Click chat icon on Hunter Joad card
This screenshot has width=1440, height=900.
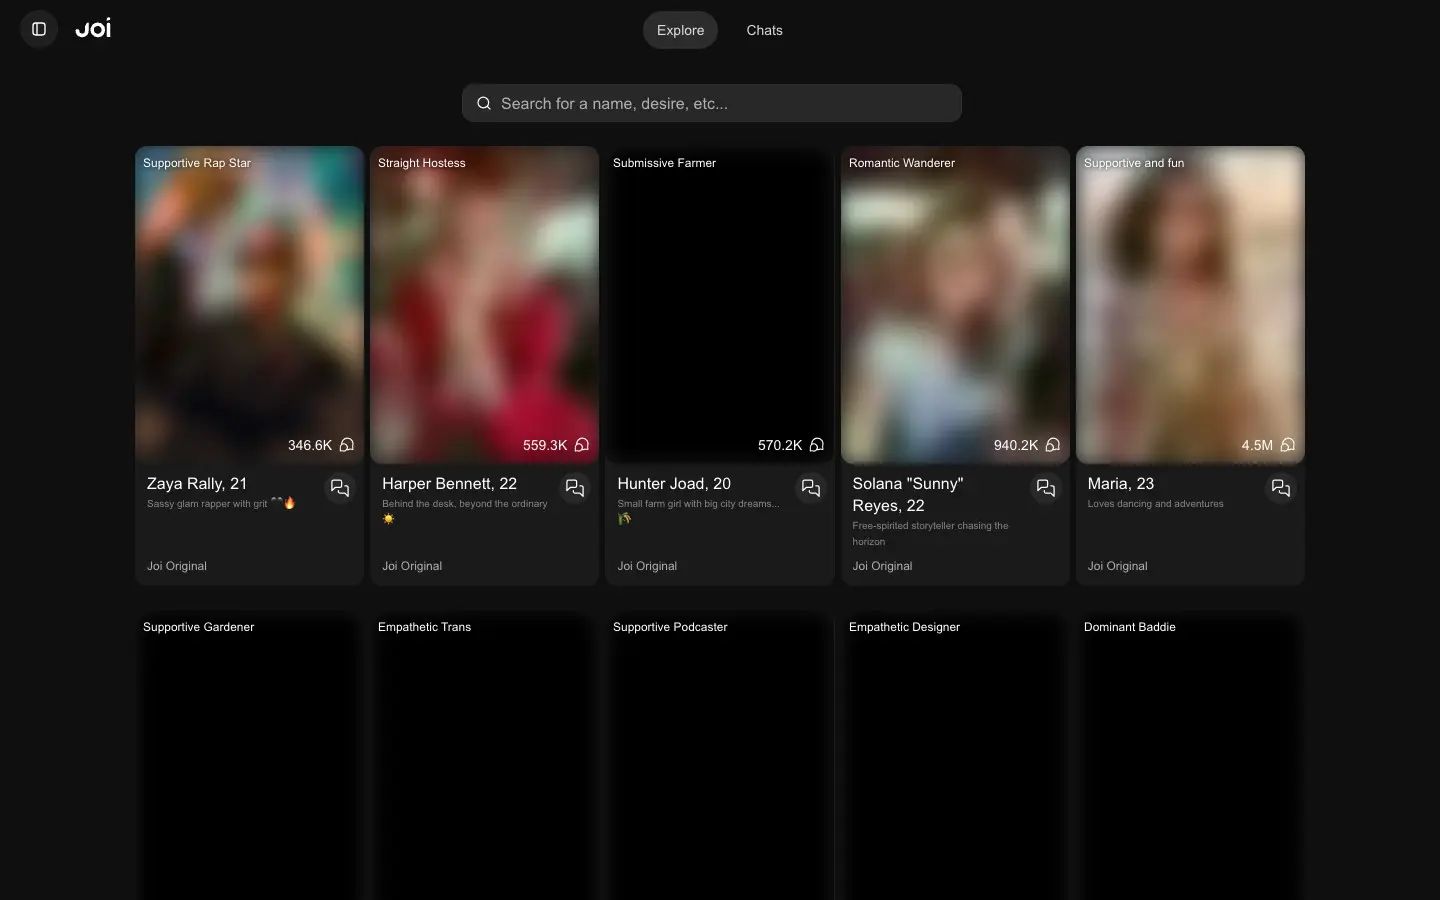(x=811, y=488)
